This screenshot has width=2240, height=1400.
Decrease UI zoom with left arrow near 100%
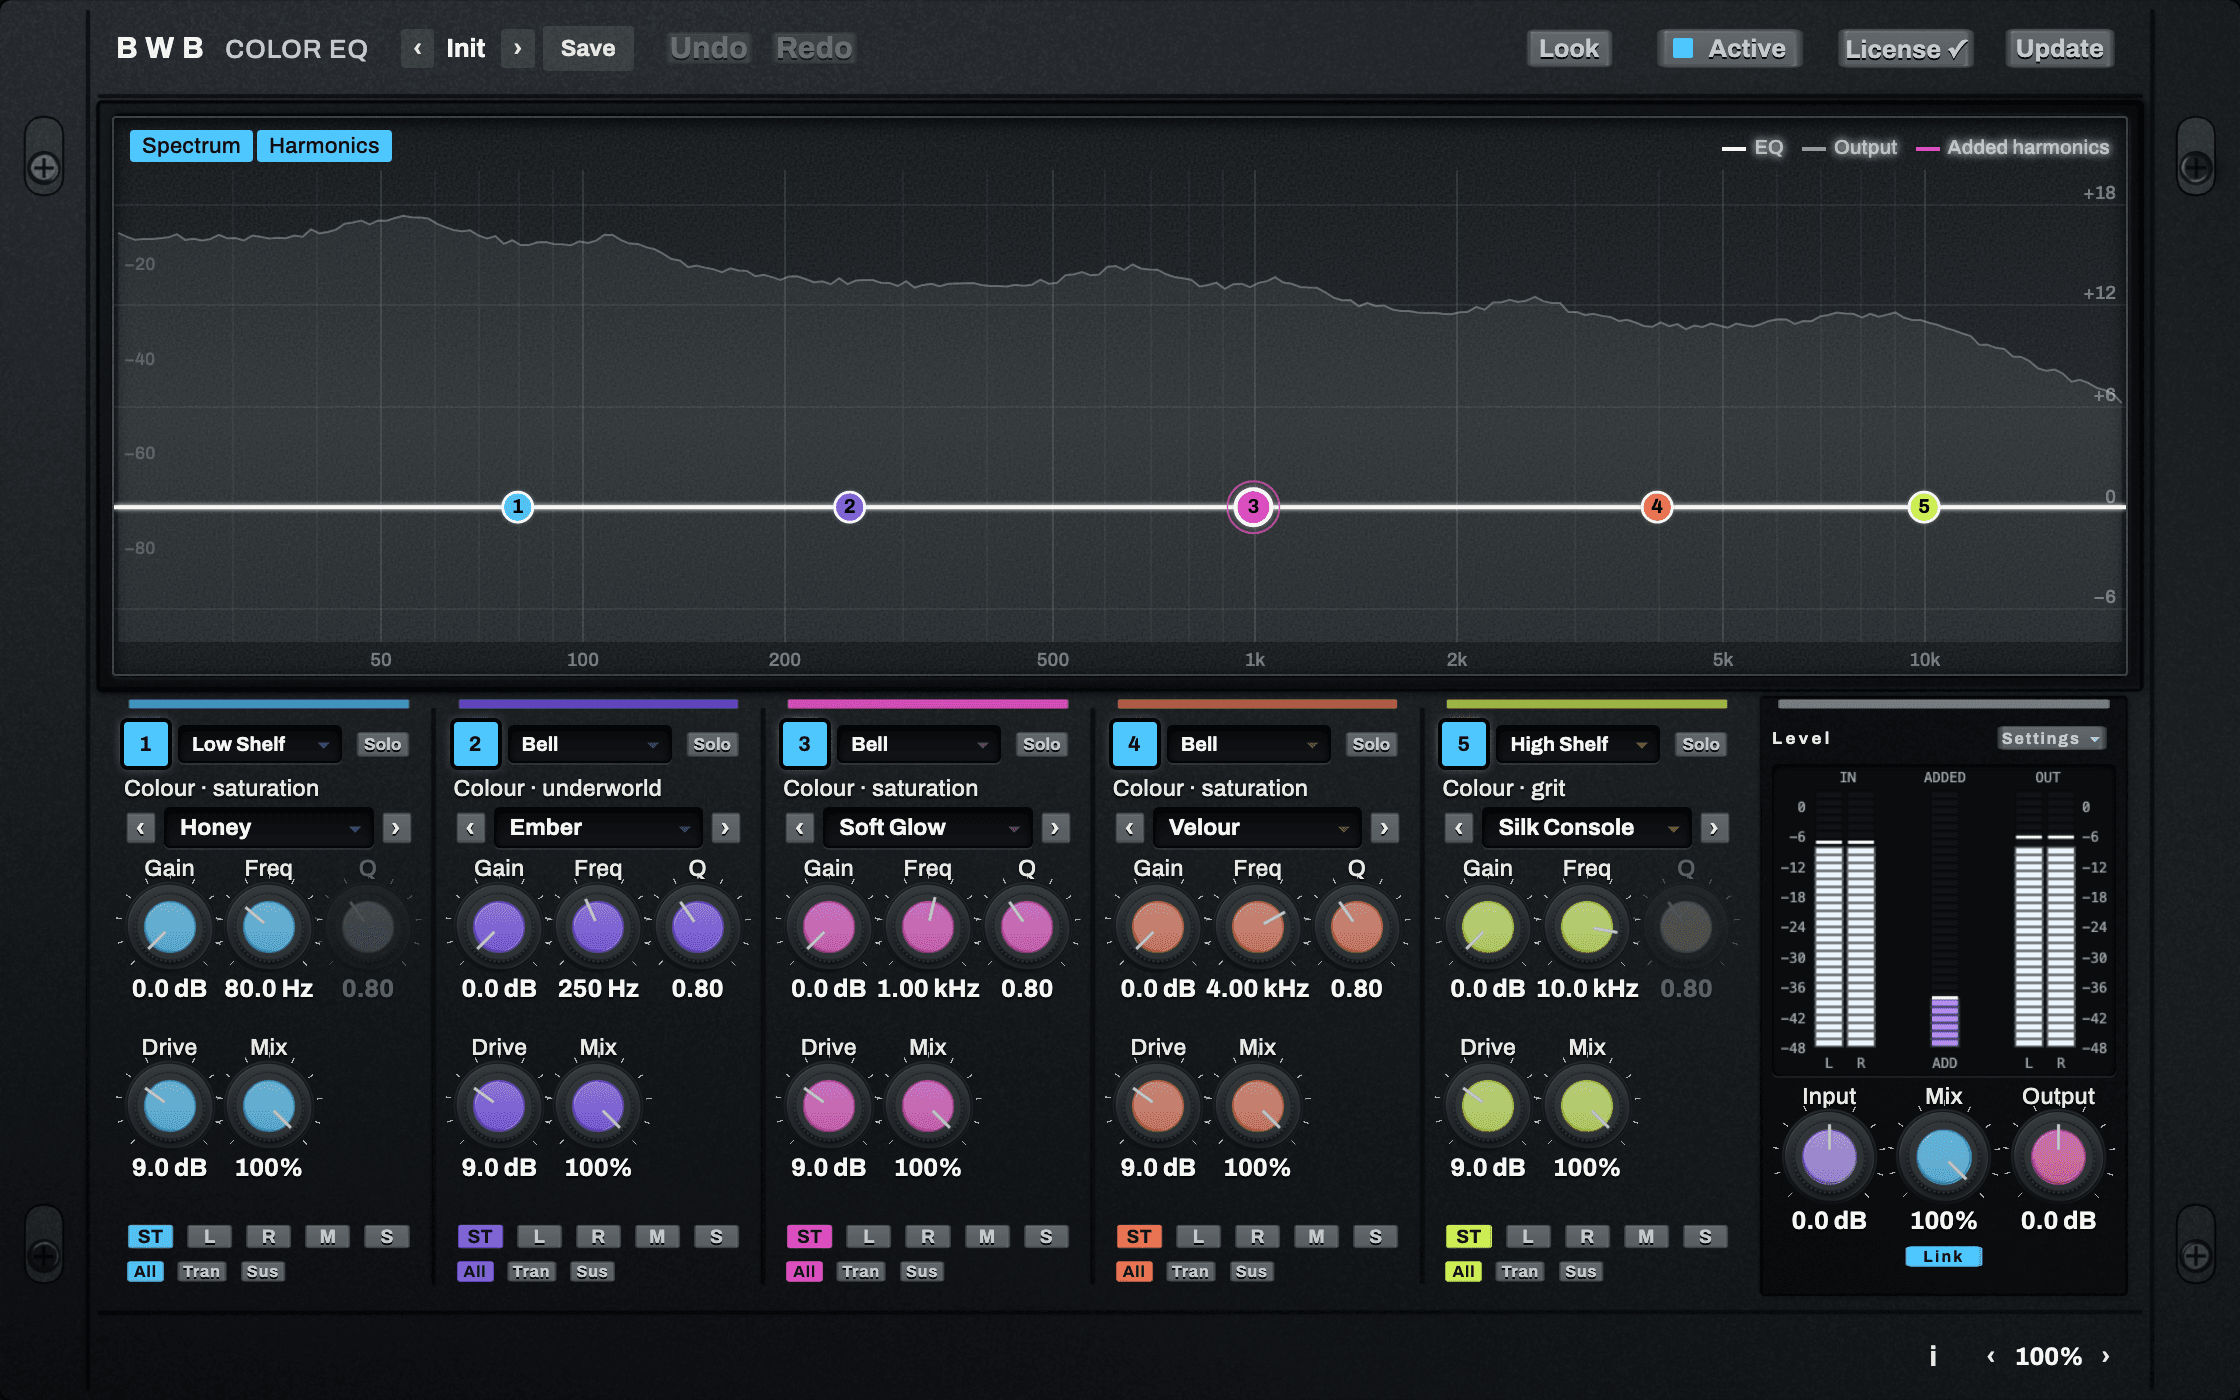[1991, 1356]
